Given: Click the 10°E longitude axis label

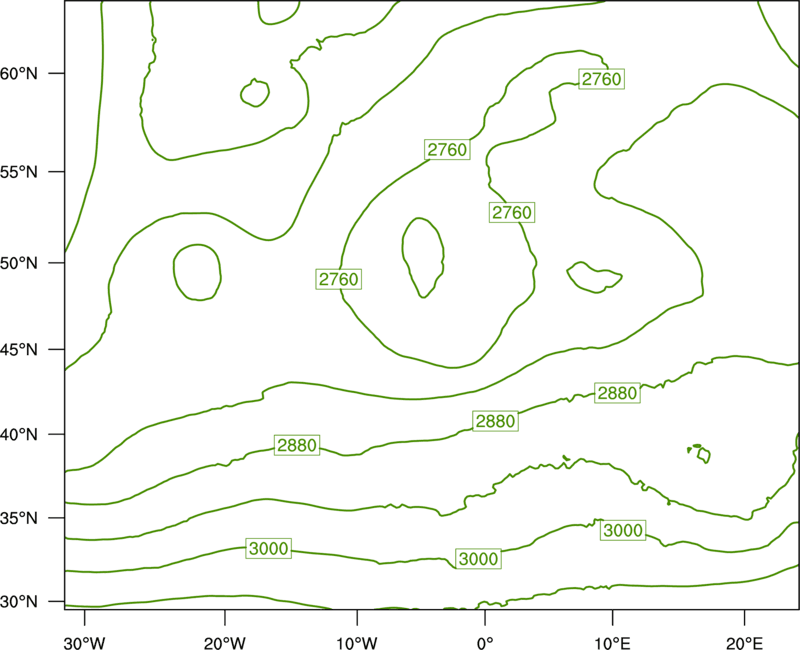Looking at the screenshot, I should coord(612,643).
